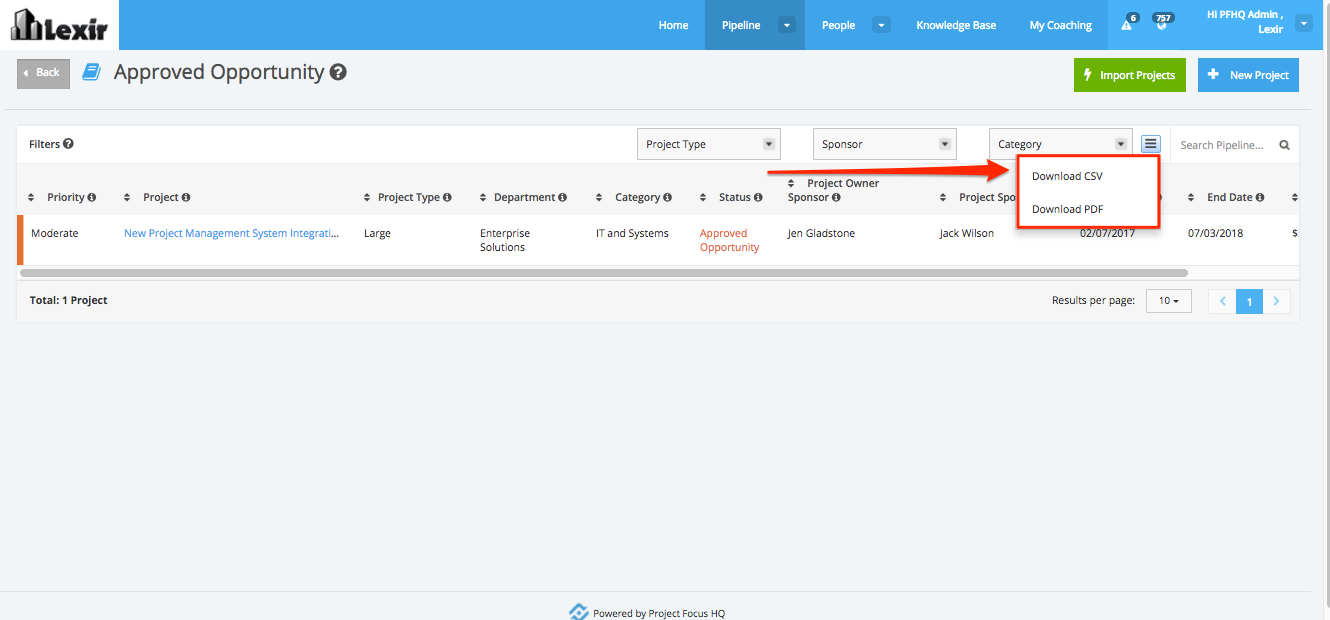Image resolution: width=1330 pixels, height=620 pixels.
Task: Click the Approved Opportunity status cell
Action: [730, 240]
